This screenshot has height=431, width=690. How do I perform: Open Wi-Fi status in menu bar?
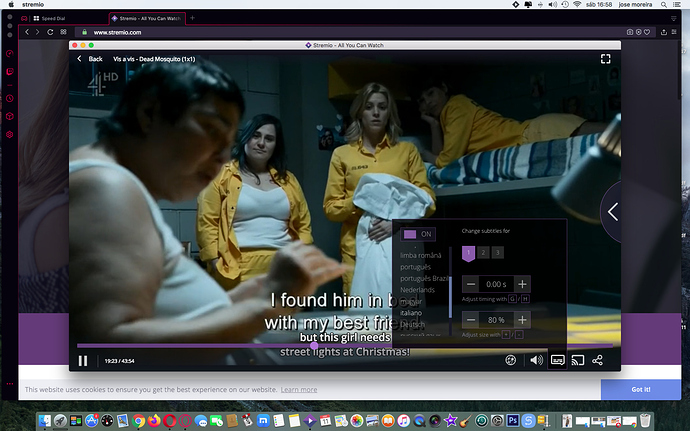(x=577, y=4)
